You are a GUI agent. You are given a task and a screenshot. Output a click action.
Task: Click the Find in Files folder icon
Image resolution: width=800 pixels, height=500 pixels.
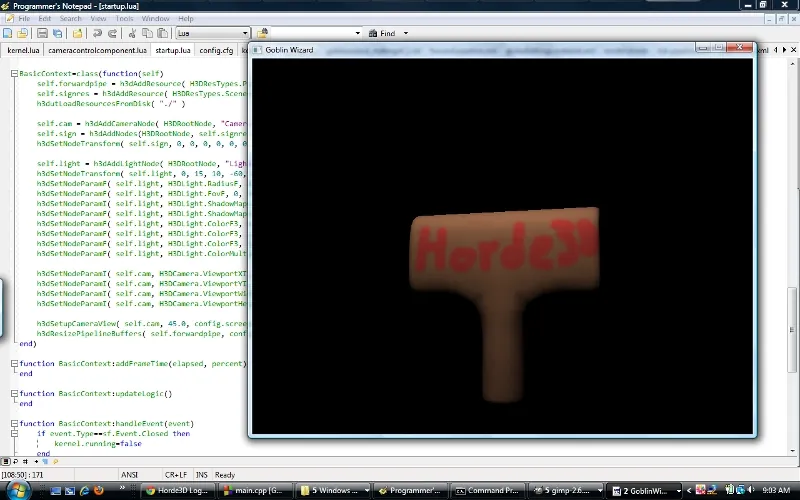point(262,33)
